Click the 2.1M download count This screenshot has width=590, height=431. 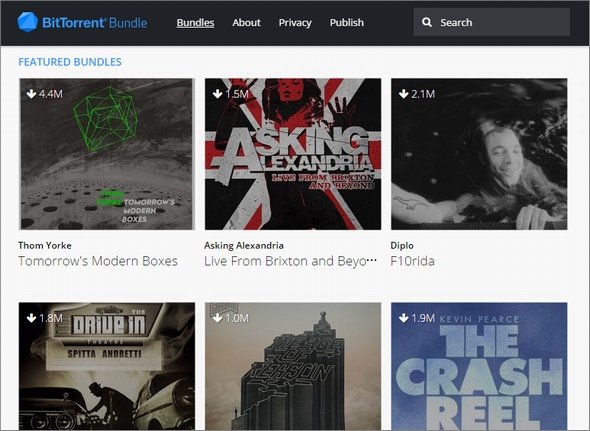click(x=423, y=94)
